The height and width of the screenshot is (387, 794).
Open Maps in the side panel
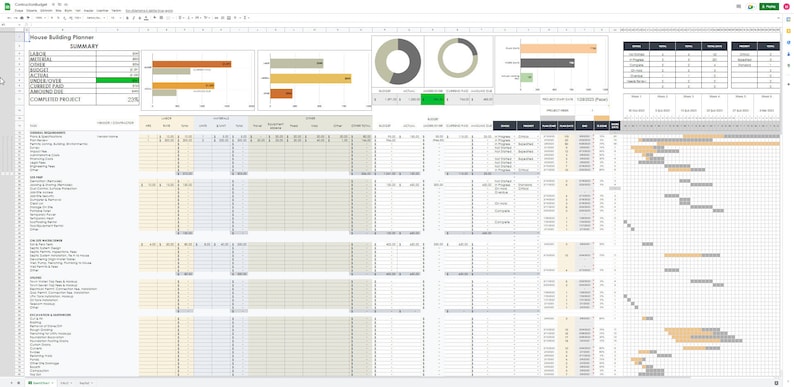click(788, 65)
